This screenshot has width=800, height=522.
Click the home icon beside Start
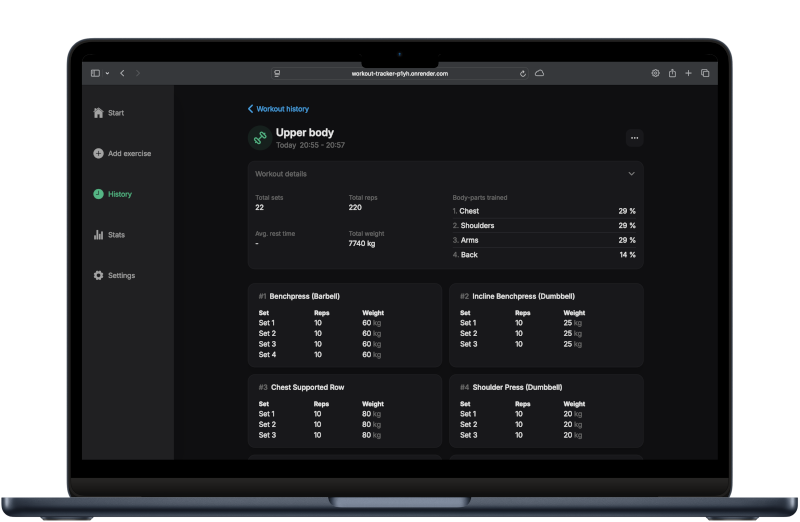[x=98, y=113]
